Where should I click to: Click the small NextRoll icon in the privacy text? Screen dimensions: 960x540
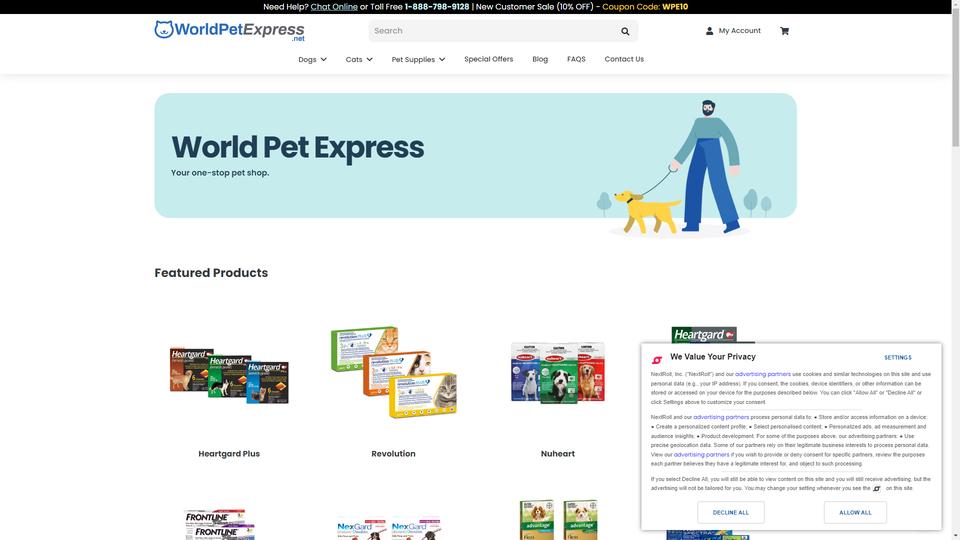(877, 489)
